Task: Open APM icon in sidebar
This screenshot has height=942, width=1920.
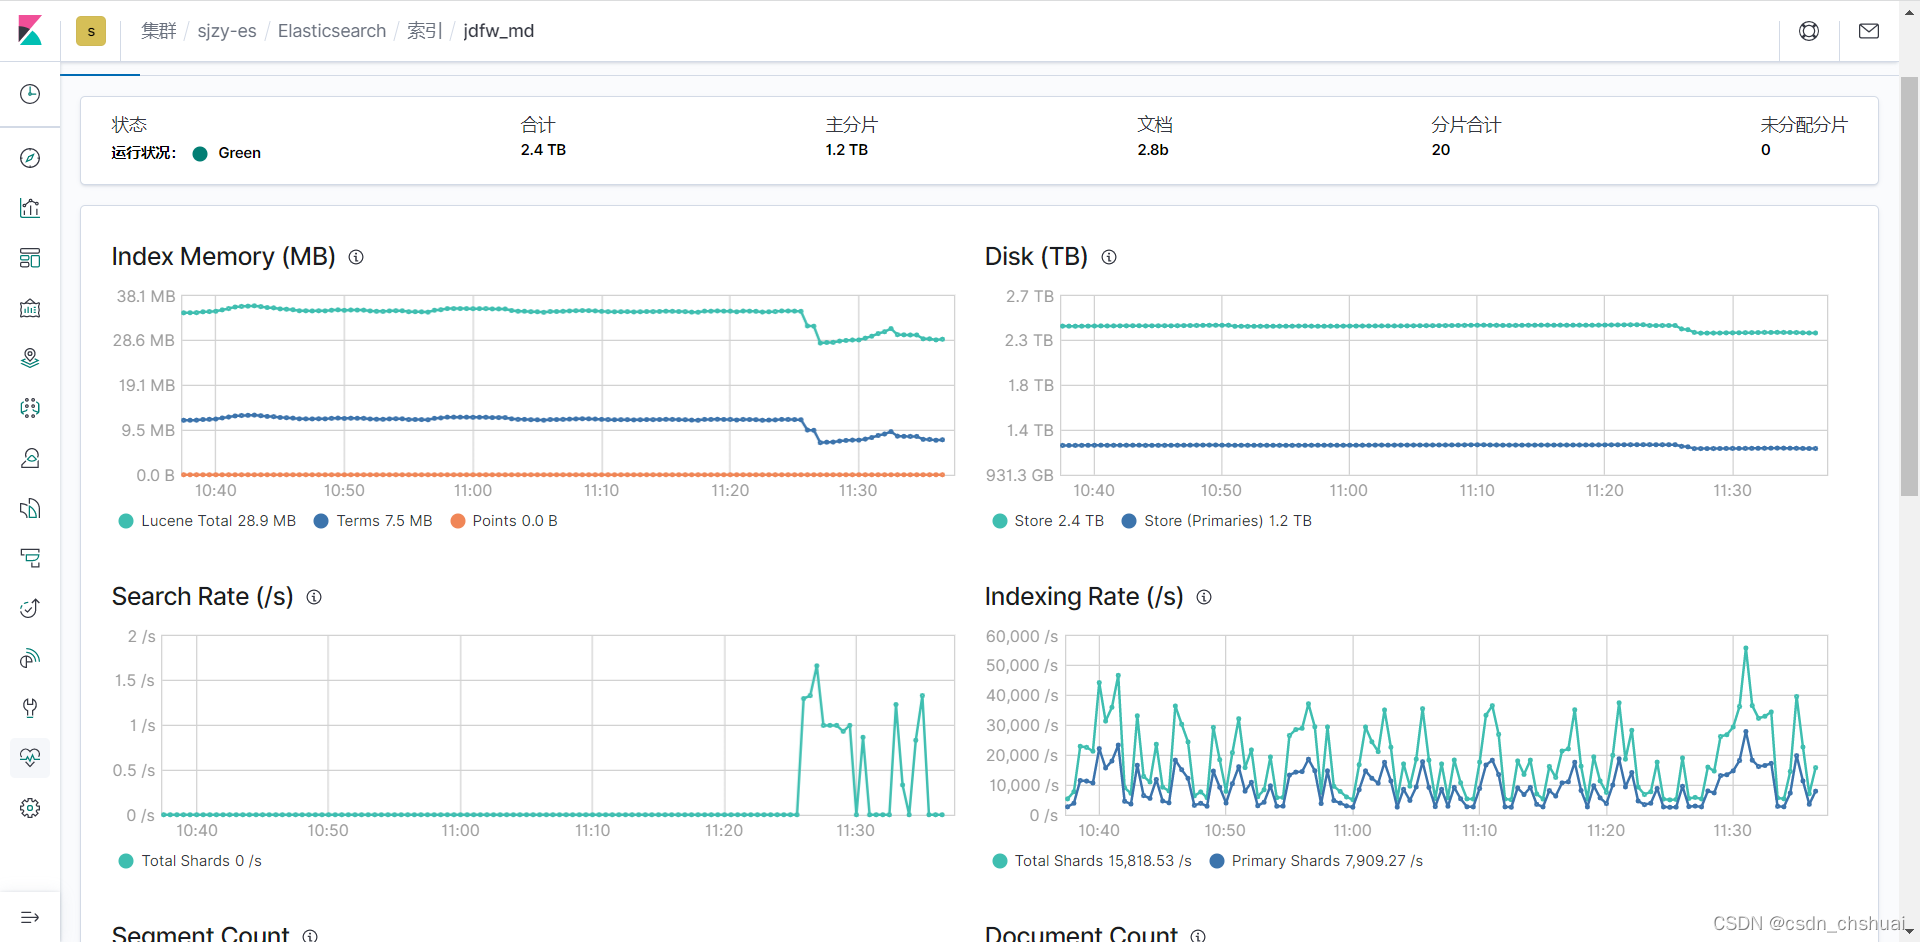Action: (30, 558)
